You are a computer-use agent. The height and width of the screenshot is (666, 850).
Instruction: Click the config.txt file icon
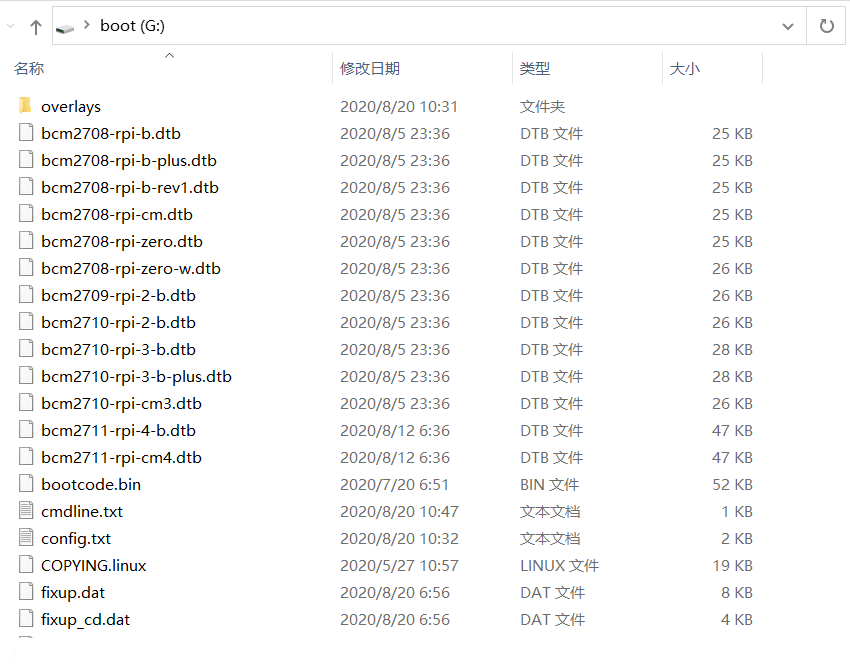tap(26, 538)
